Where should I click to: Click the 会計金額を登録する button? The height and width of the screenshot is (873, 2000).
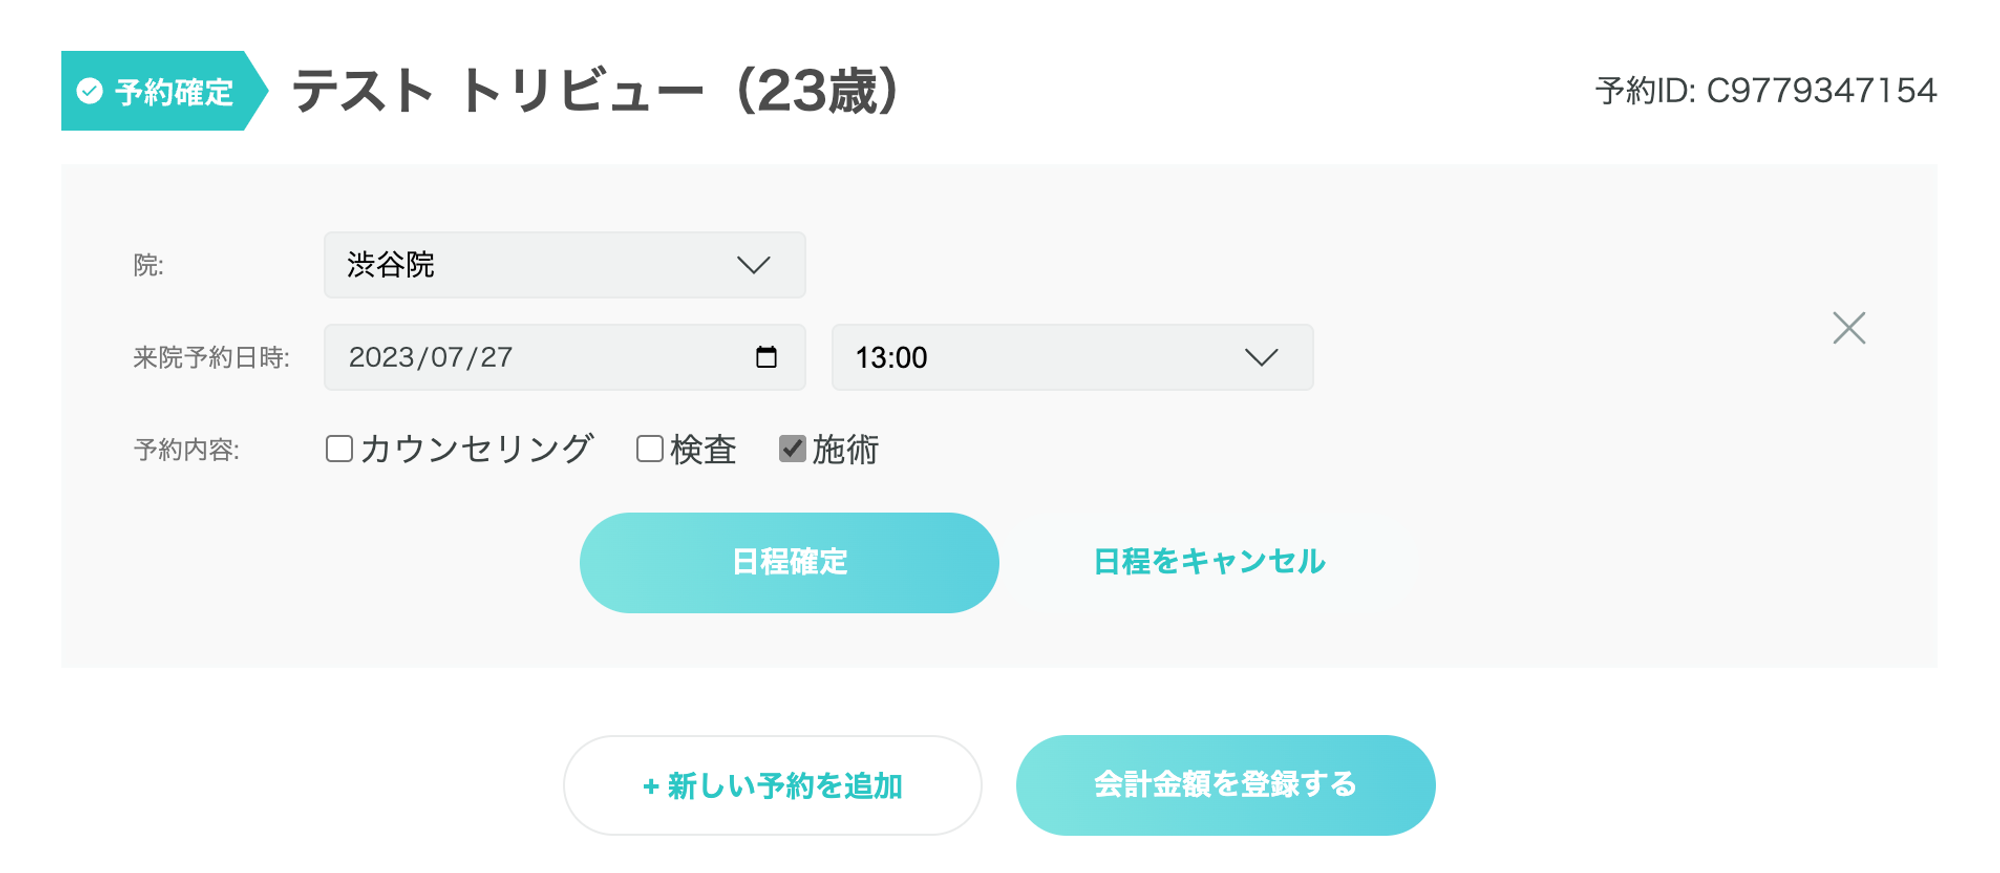point(1225,785)
